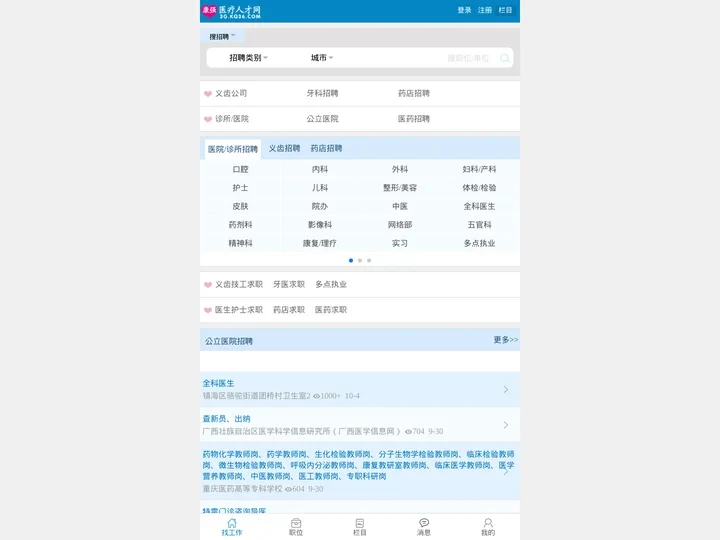720x540 pixels.
Task: Open the 全科医生 job title
Action: [218, 383]
